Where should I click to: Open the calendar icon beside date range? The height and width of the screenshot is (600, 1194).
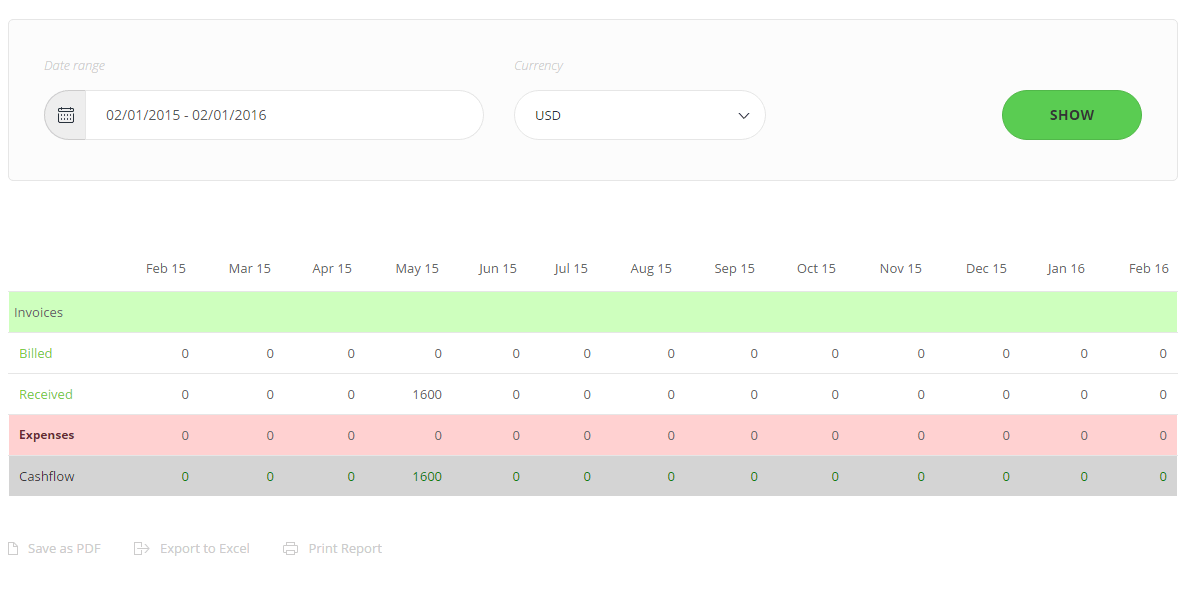point(64,114)
